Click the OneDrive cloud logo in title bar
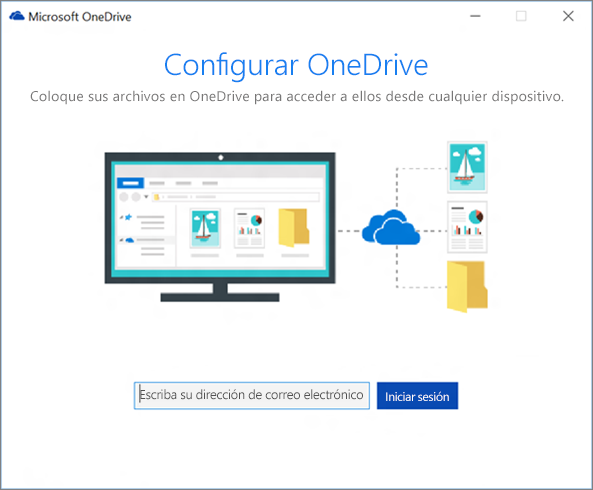 coord(17,17)
